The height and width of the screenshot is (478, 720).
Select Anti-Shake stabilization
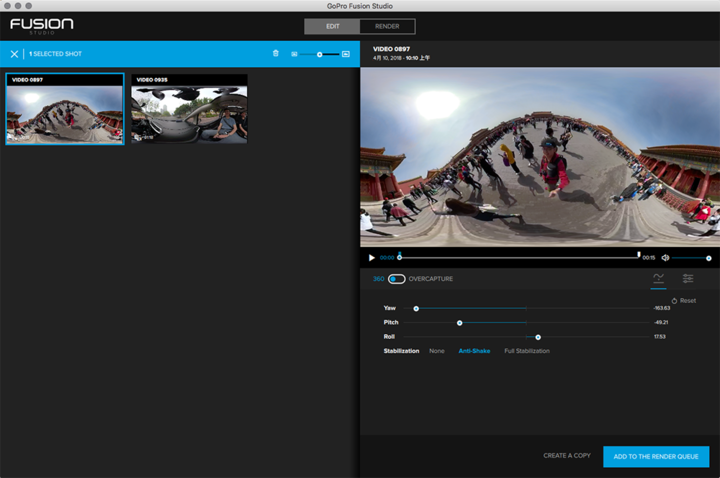[474, 351]
